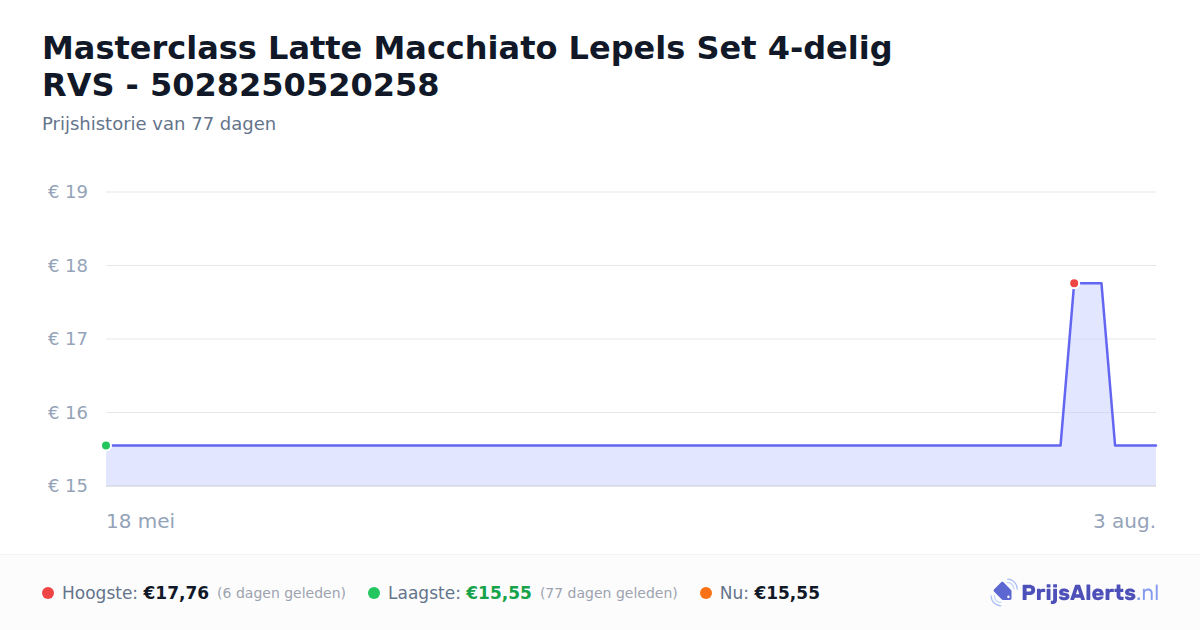Image resolution: width=1200 pixels, height=630 pixels.
Task: Click the red Hoogste legend dot
Action: click(x=48, y=593)
